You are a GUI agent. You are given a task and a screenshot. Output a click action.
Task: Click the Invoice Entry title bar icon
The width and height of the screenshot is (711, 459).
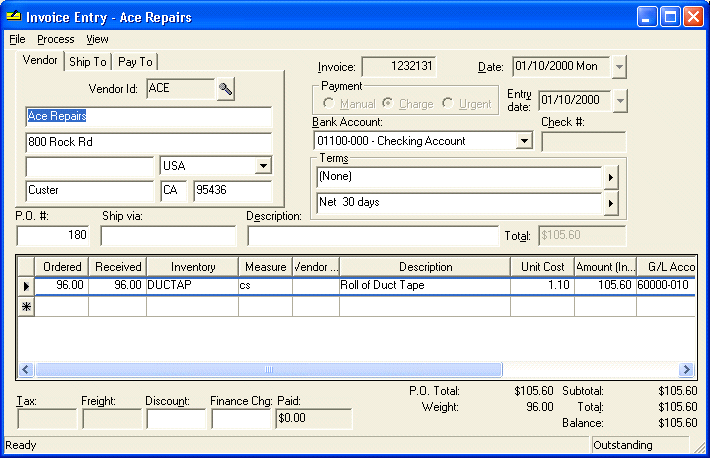coord(14,17)
